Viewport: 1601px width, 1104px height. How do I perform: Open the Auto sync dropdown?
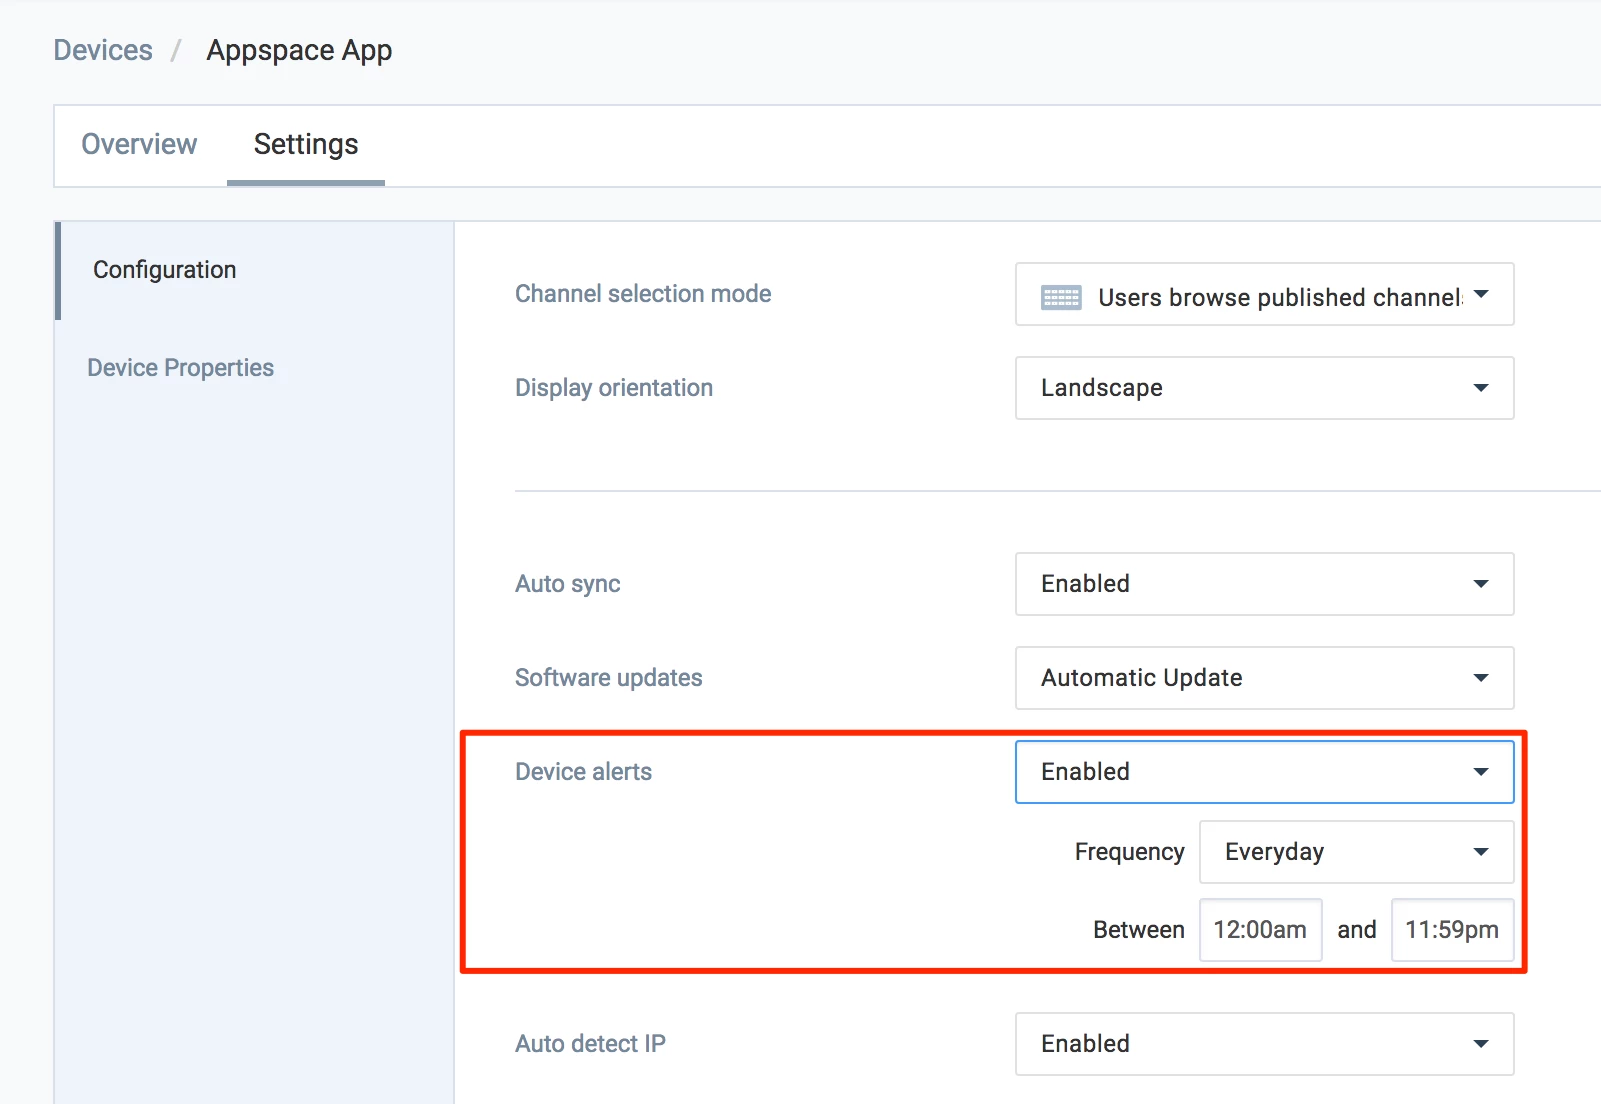click(x=1264, y=584)
